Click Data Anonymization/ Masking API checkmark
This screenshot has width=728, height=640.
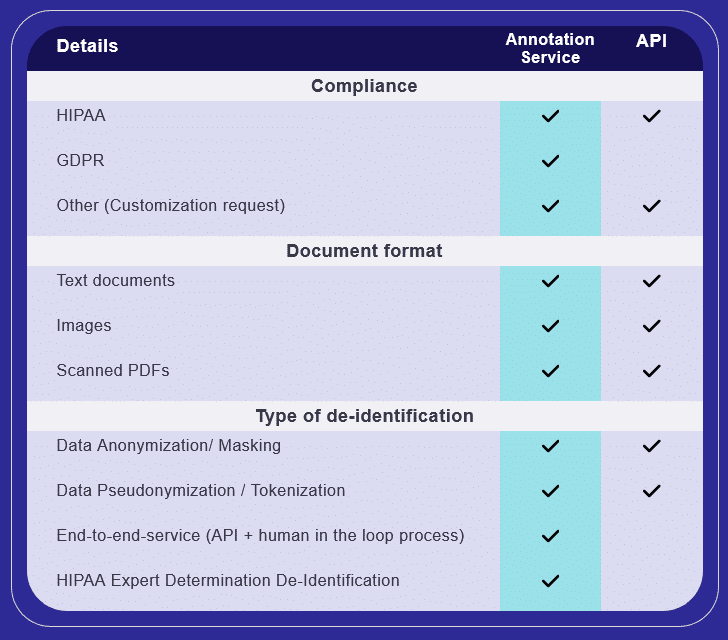pos(651,446)
